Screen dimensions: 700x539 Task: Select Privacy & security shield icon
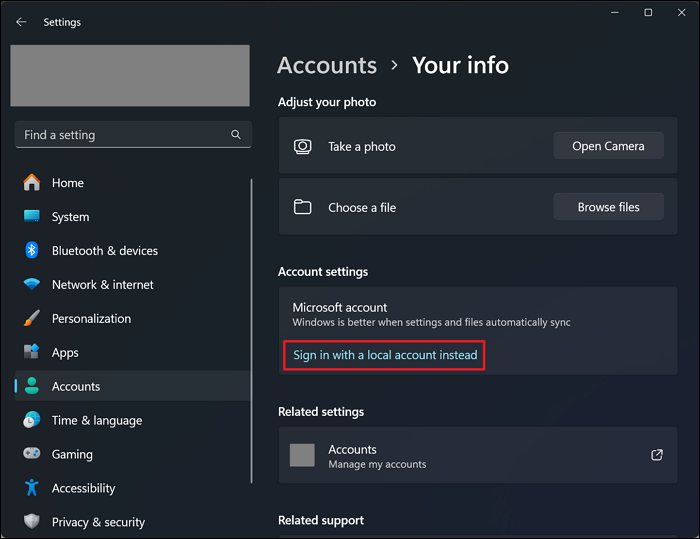32,522
